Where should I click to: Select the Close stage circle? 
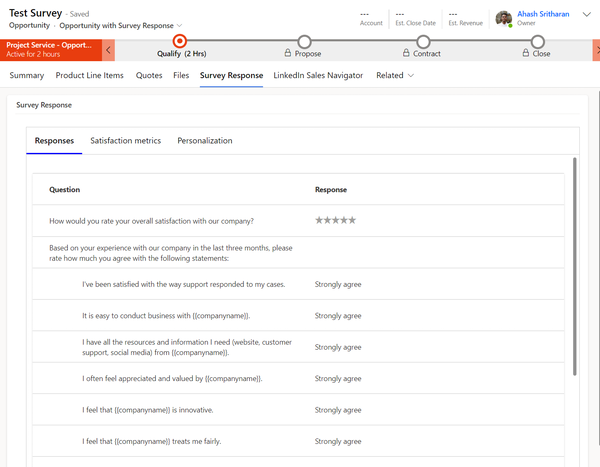[538, 41]
